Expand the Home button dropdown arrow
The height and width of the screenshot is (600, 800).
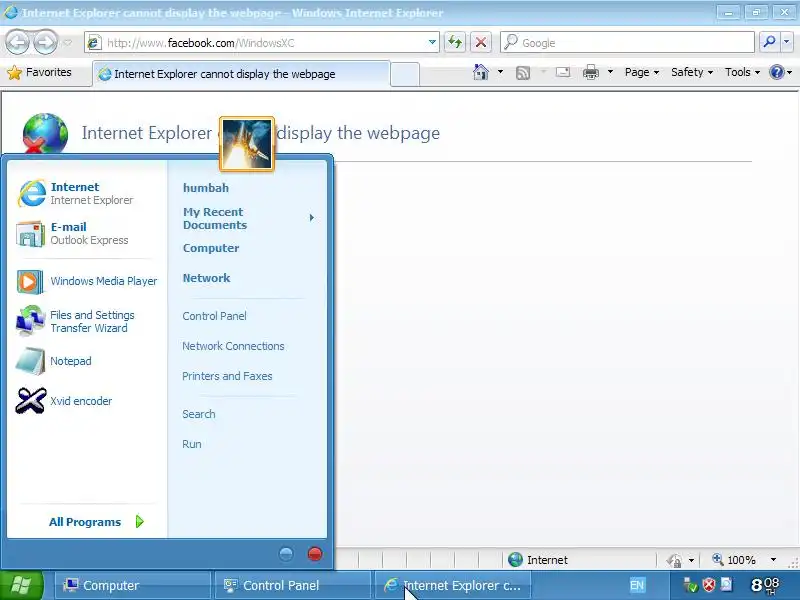pos(501,72)
